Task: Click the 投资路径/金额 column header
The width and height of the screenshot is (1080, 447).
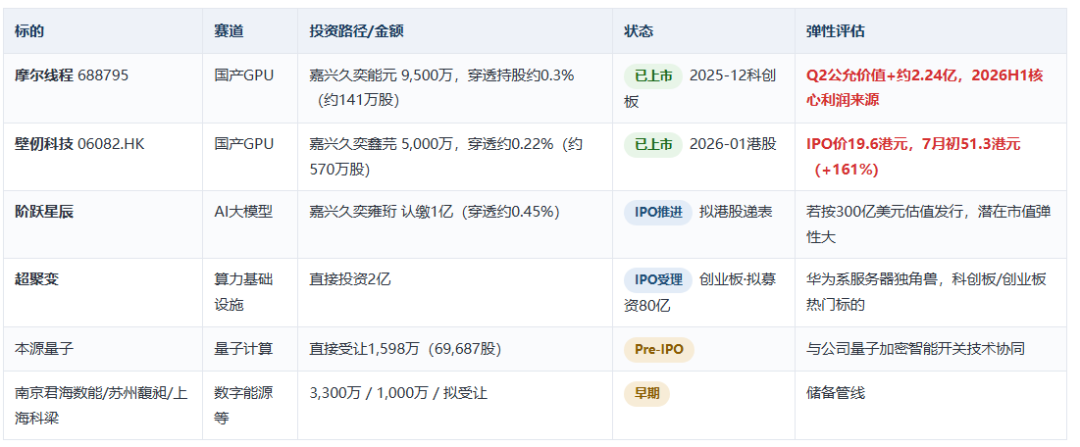Action: coord(455,32)
